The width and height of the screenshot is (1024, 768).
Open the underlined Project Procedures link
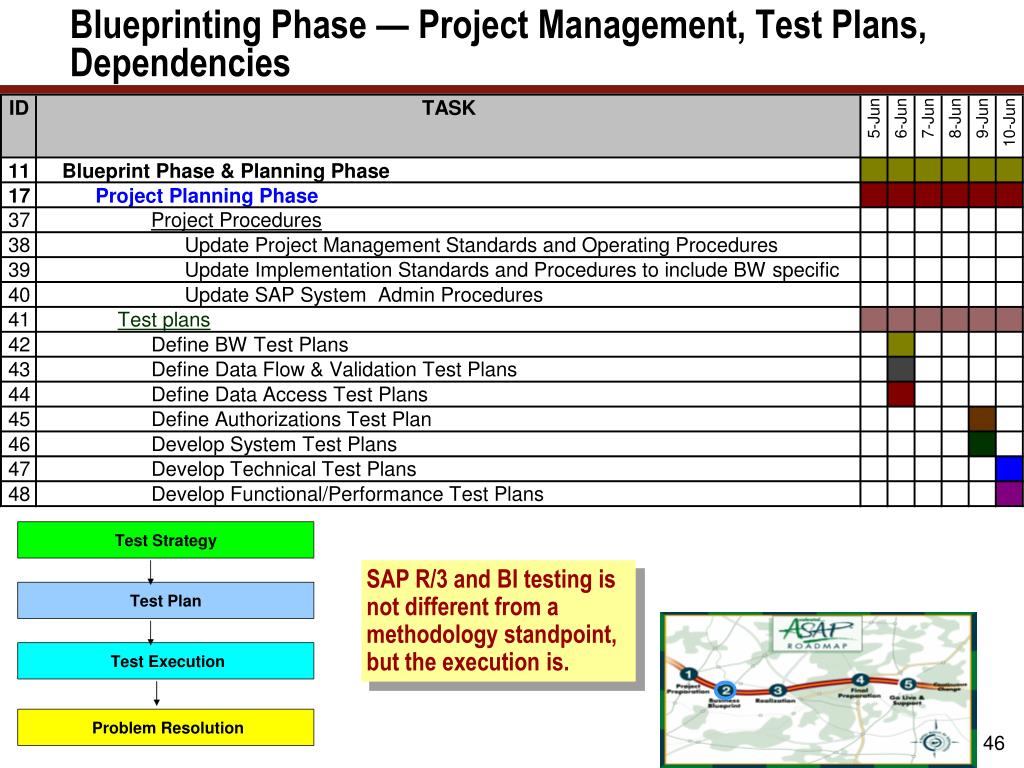(x=236, y=220)
